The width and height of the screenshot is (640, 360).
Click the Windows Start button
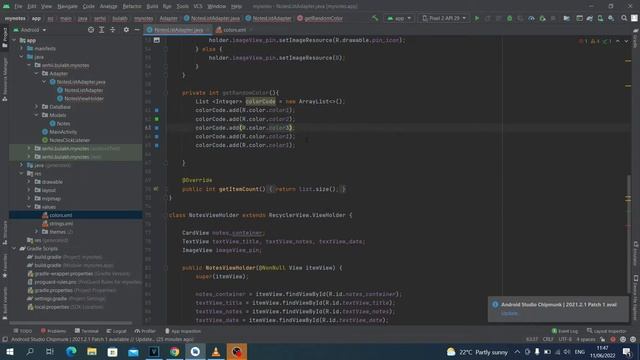pyautogui.click(x=9, y=352)
